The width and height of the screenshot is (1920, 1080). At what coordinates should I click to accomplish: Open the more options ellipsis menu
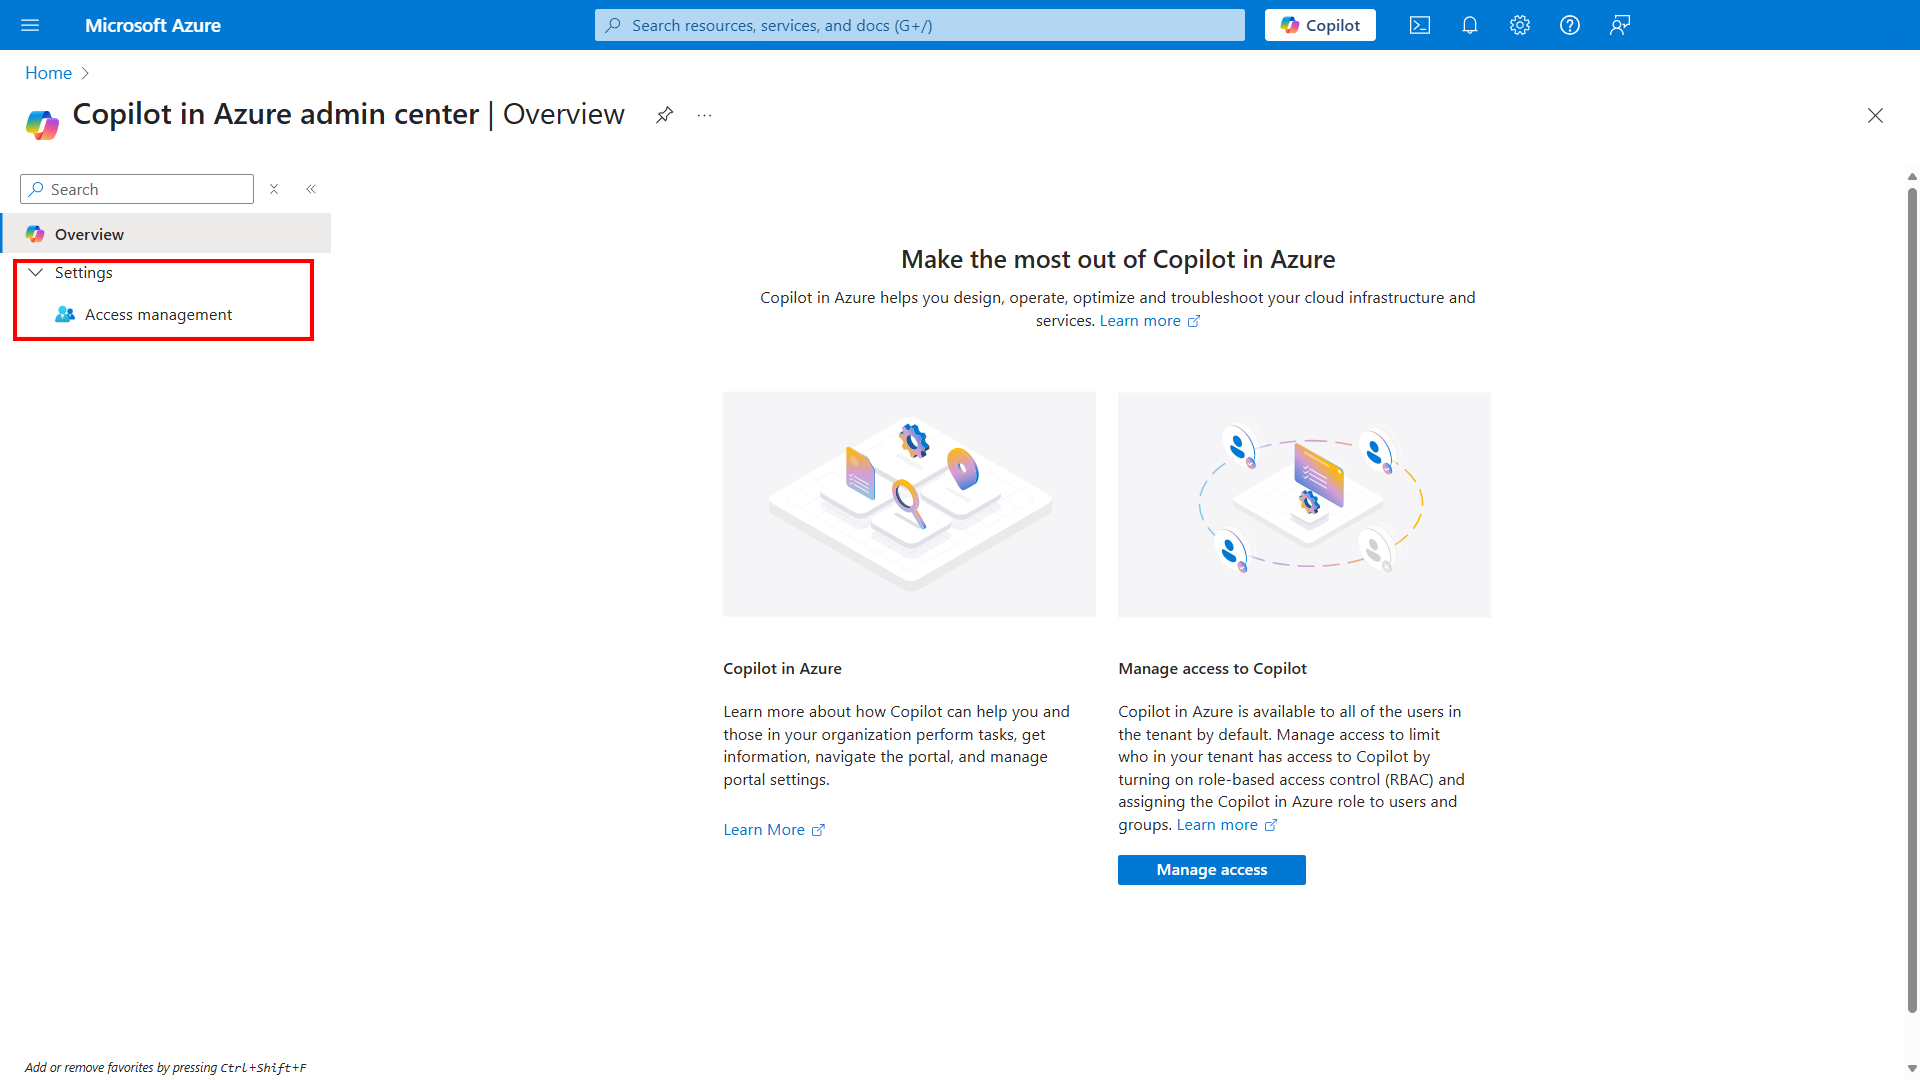click(704, 115)
